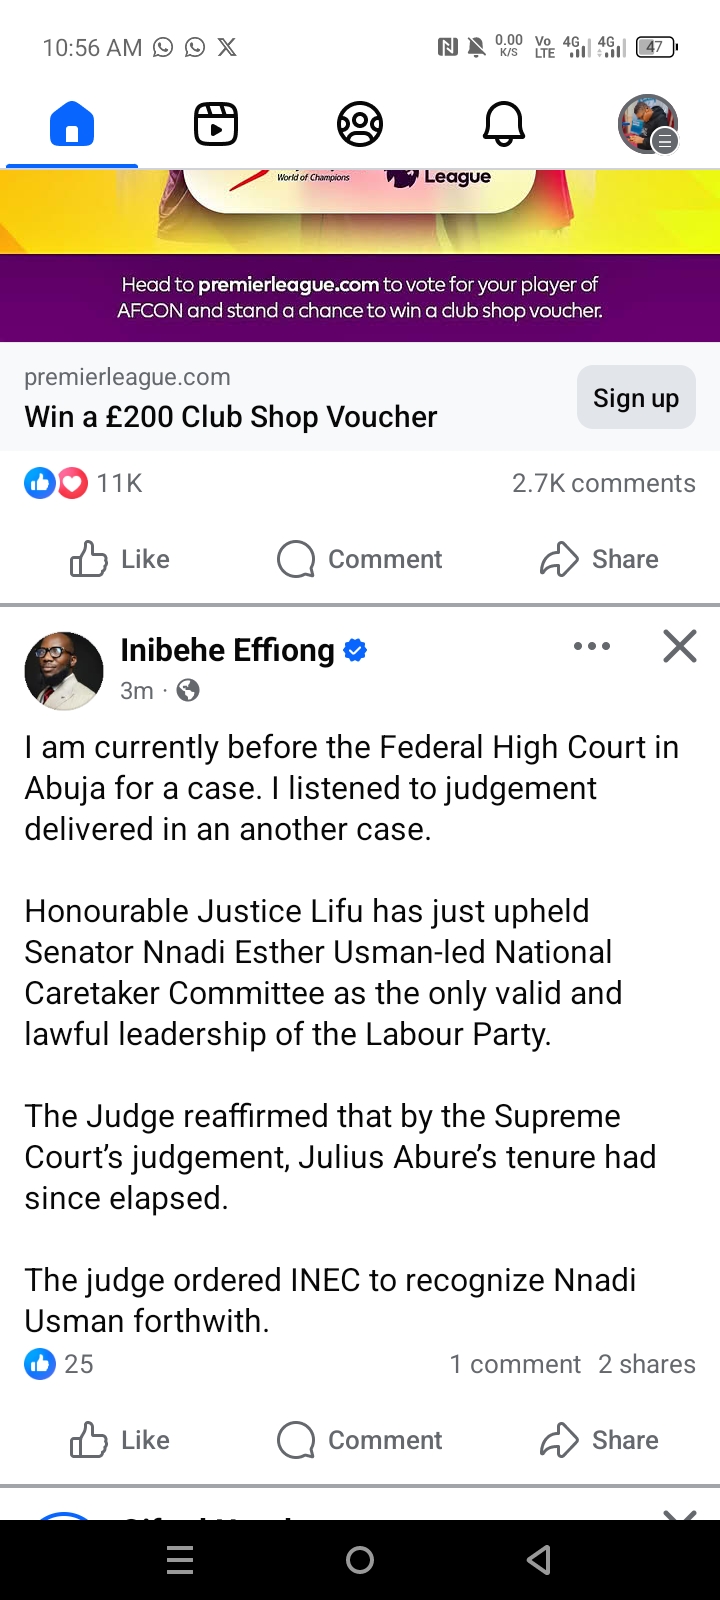Like Inibehe Effiong's Labour Party post

(x=120, y=1440)
